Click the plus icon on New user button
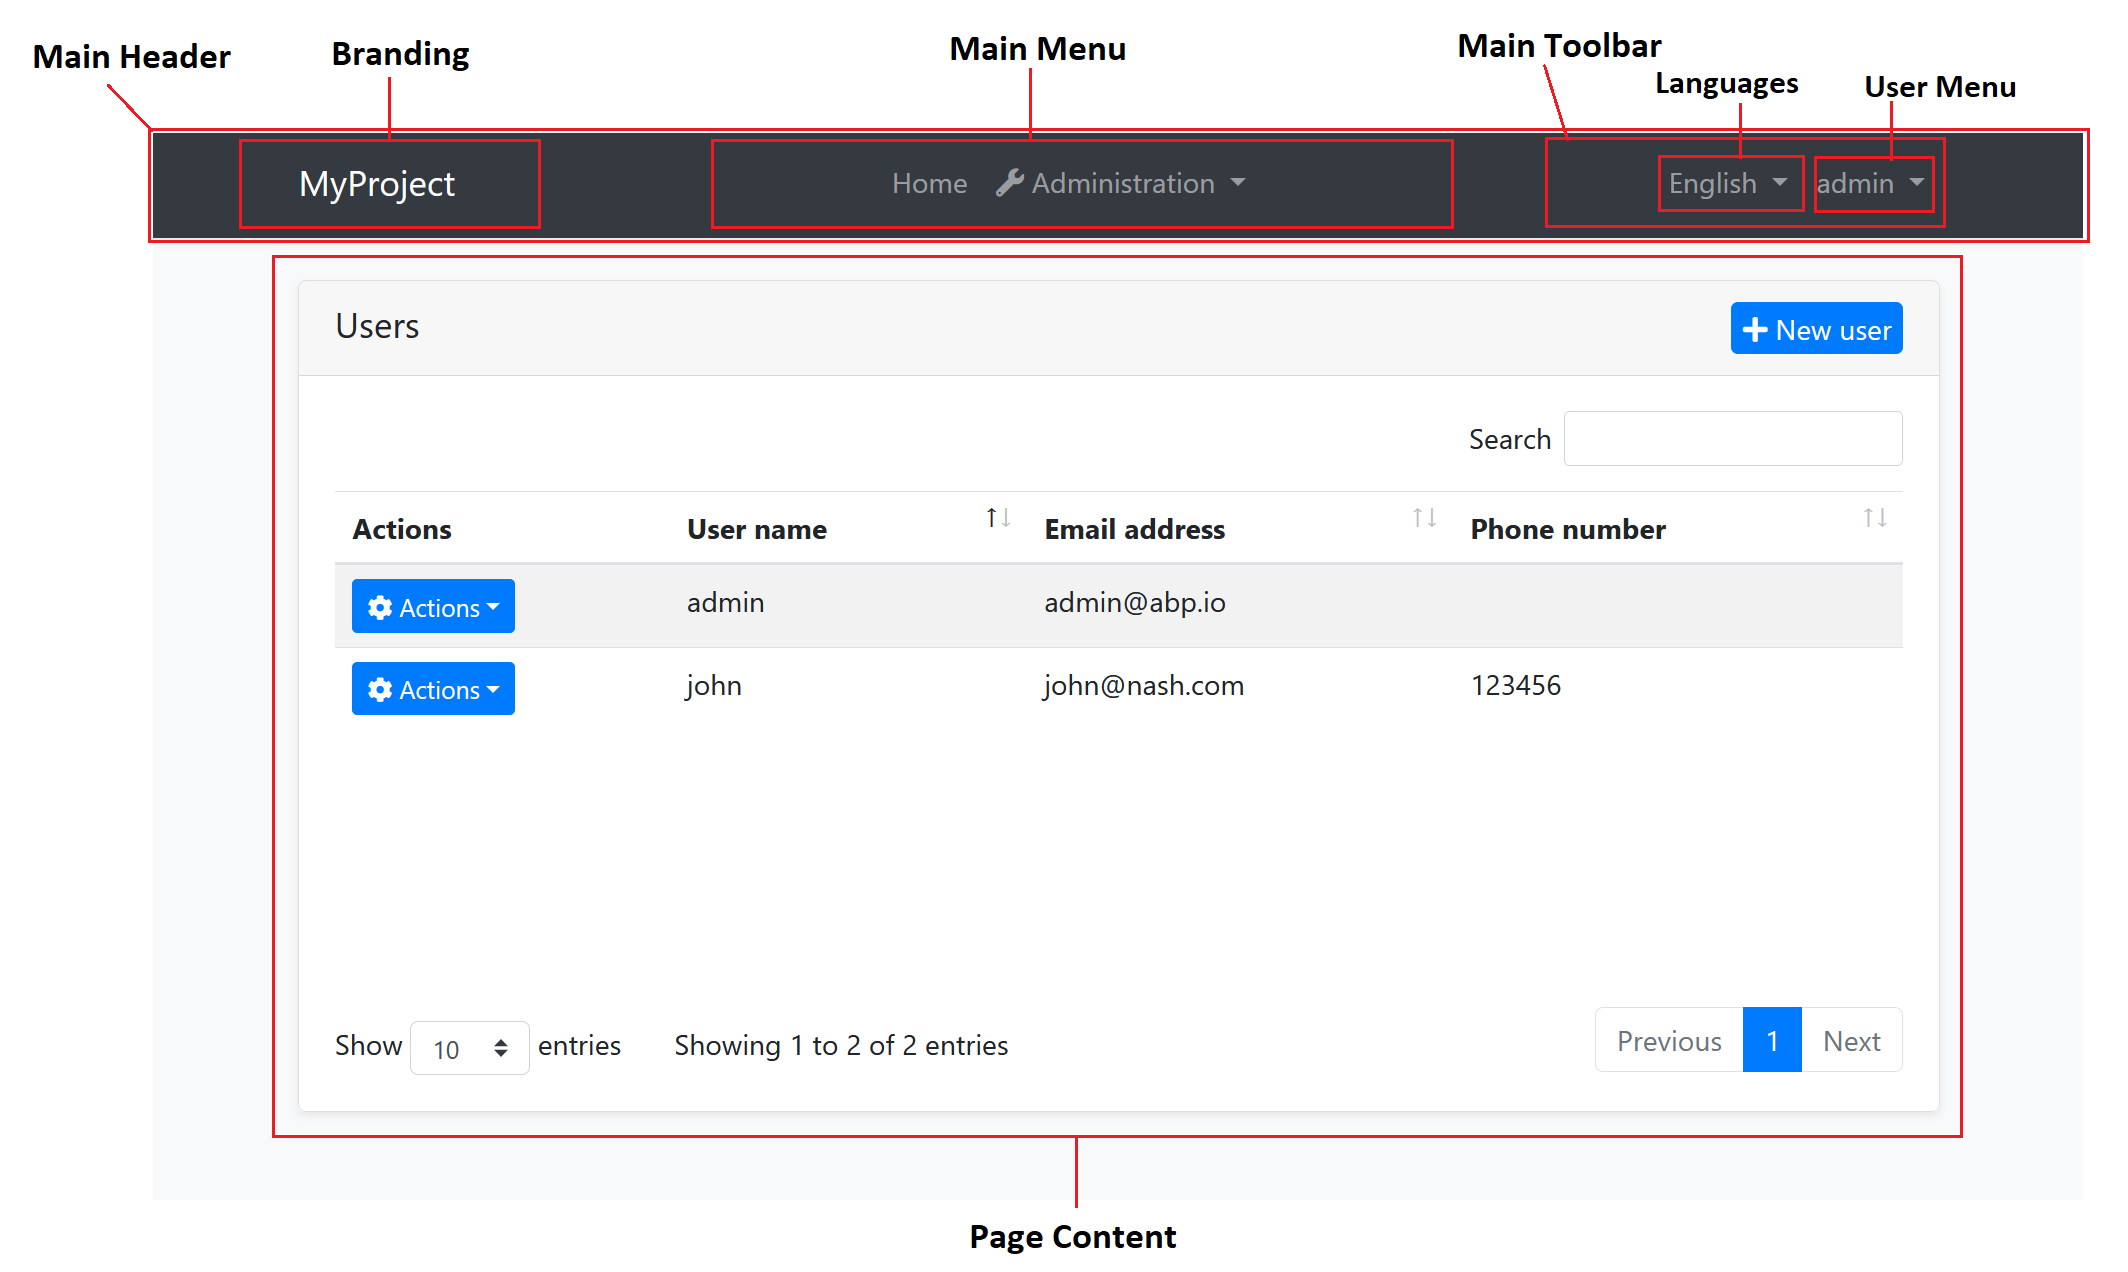The height and width of the screenshot is (1272, 2128). 1756,328
